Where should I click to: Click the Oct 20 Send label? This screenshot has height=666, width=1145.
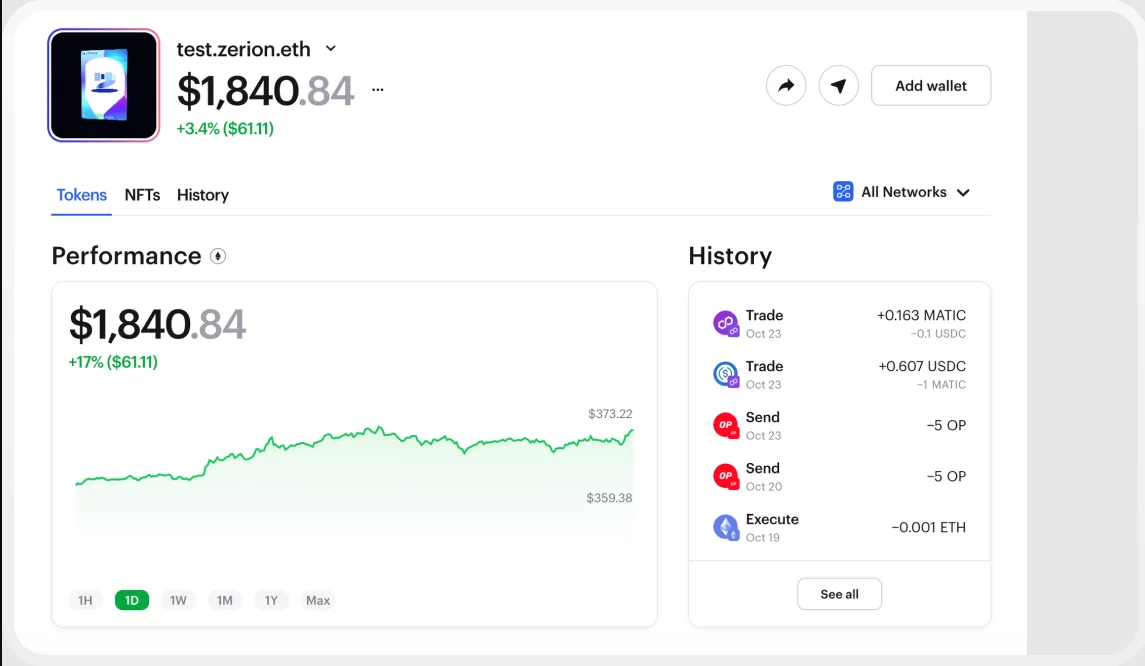[762, 468]
